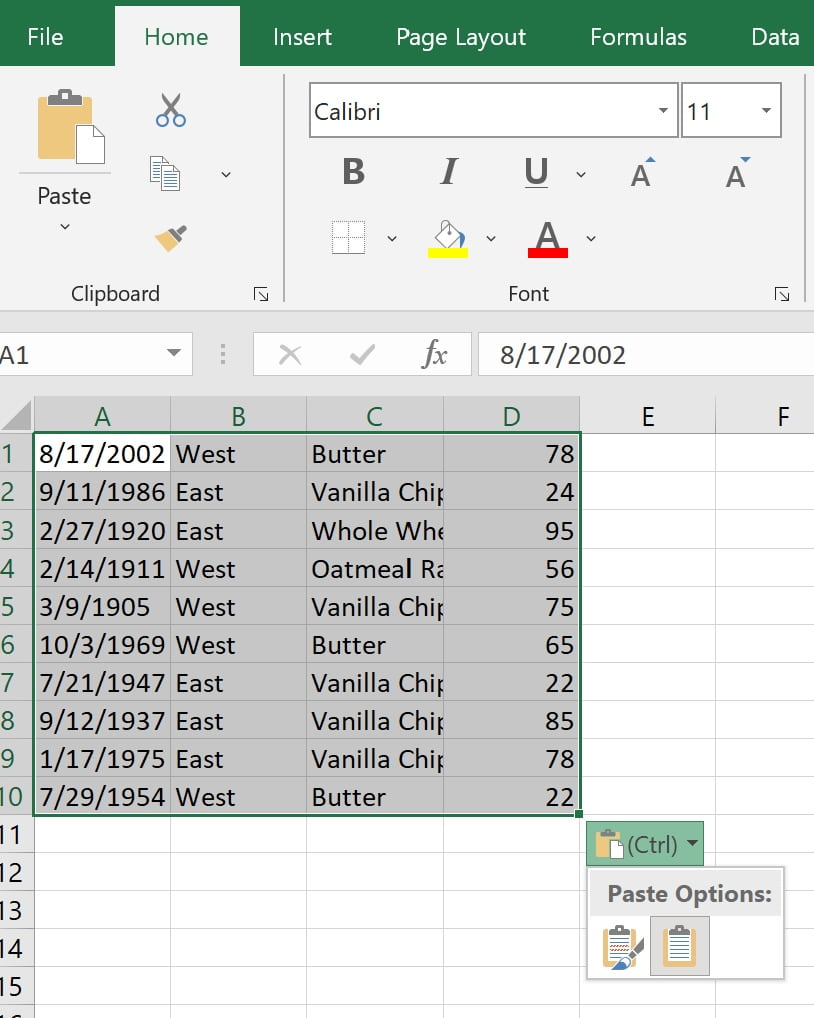Switch to the Formulas ribbon tab

coord(637,36)
